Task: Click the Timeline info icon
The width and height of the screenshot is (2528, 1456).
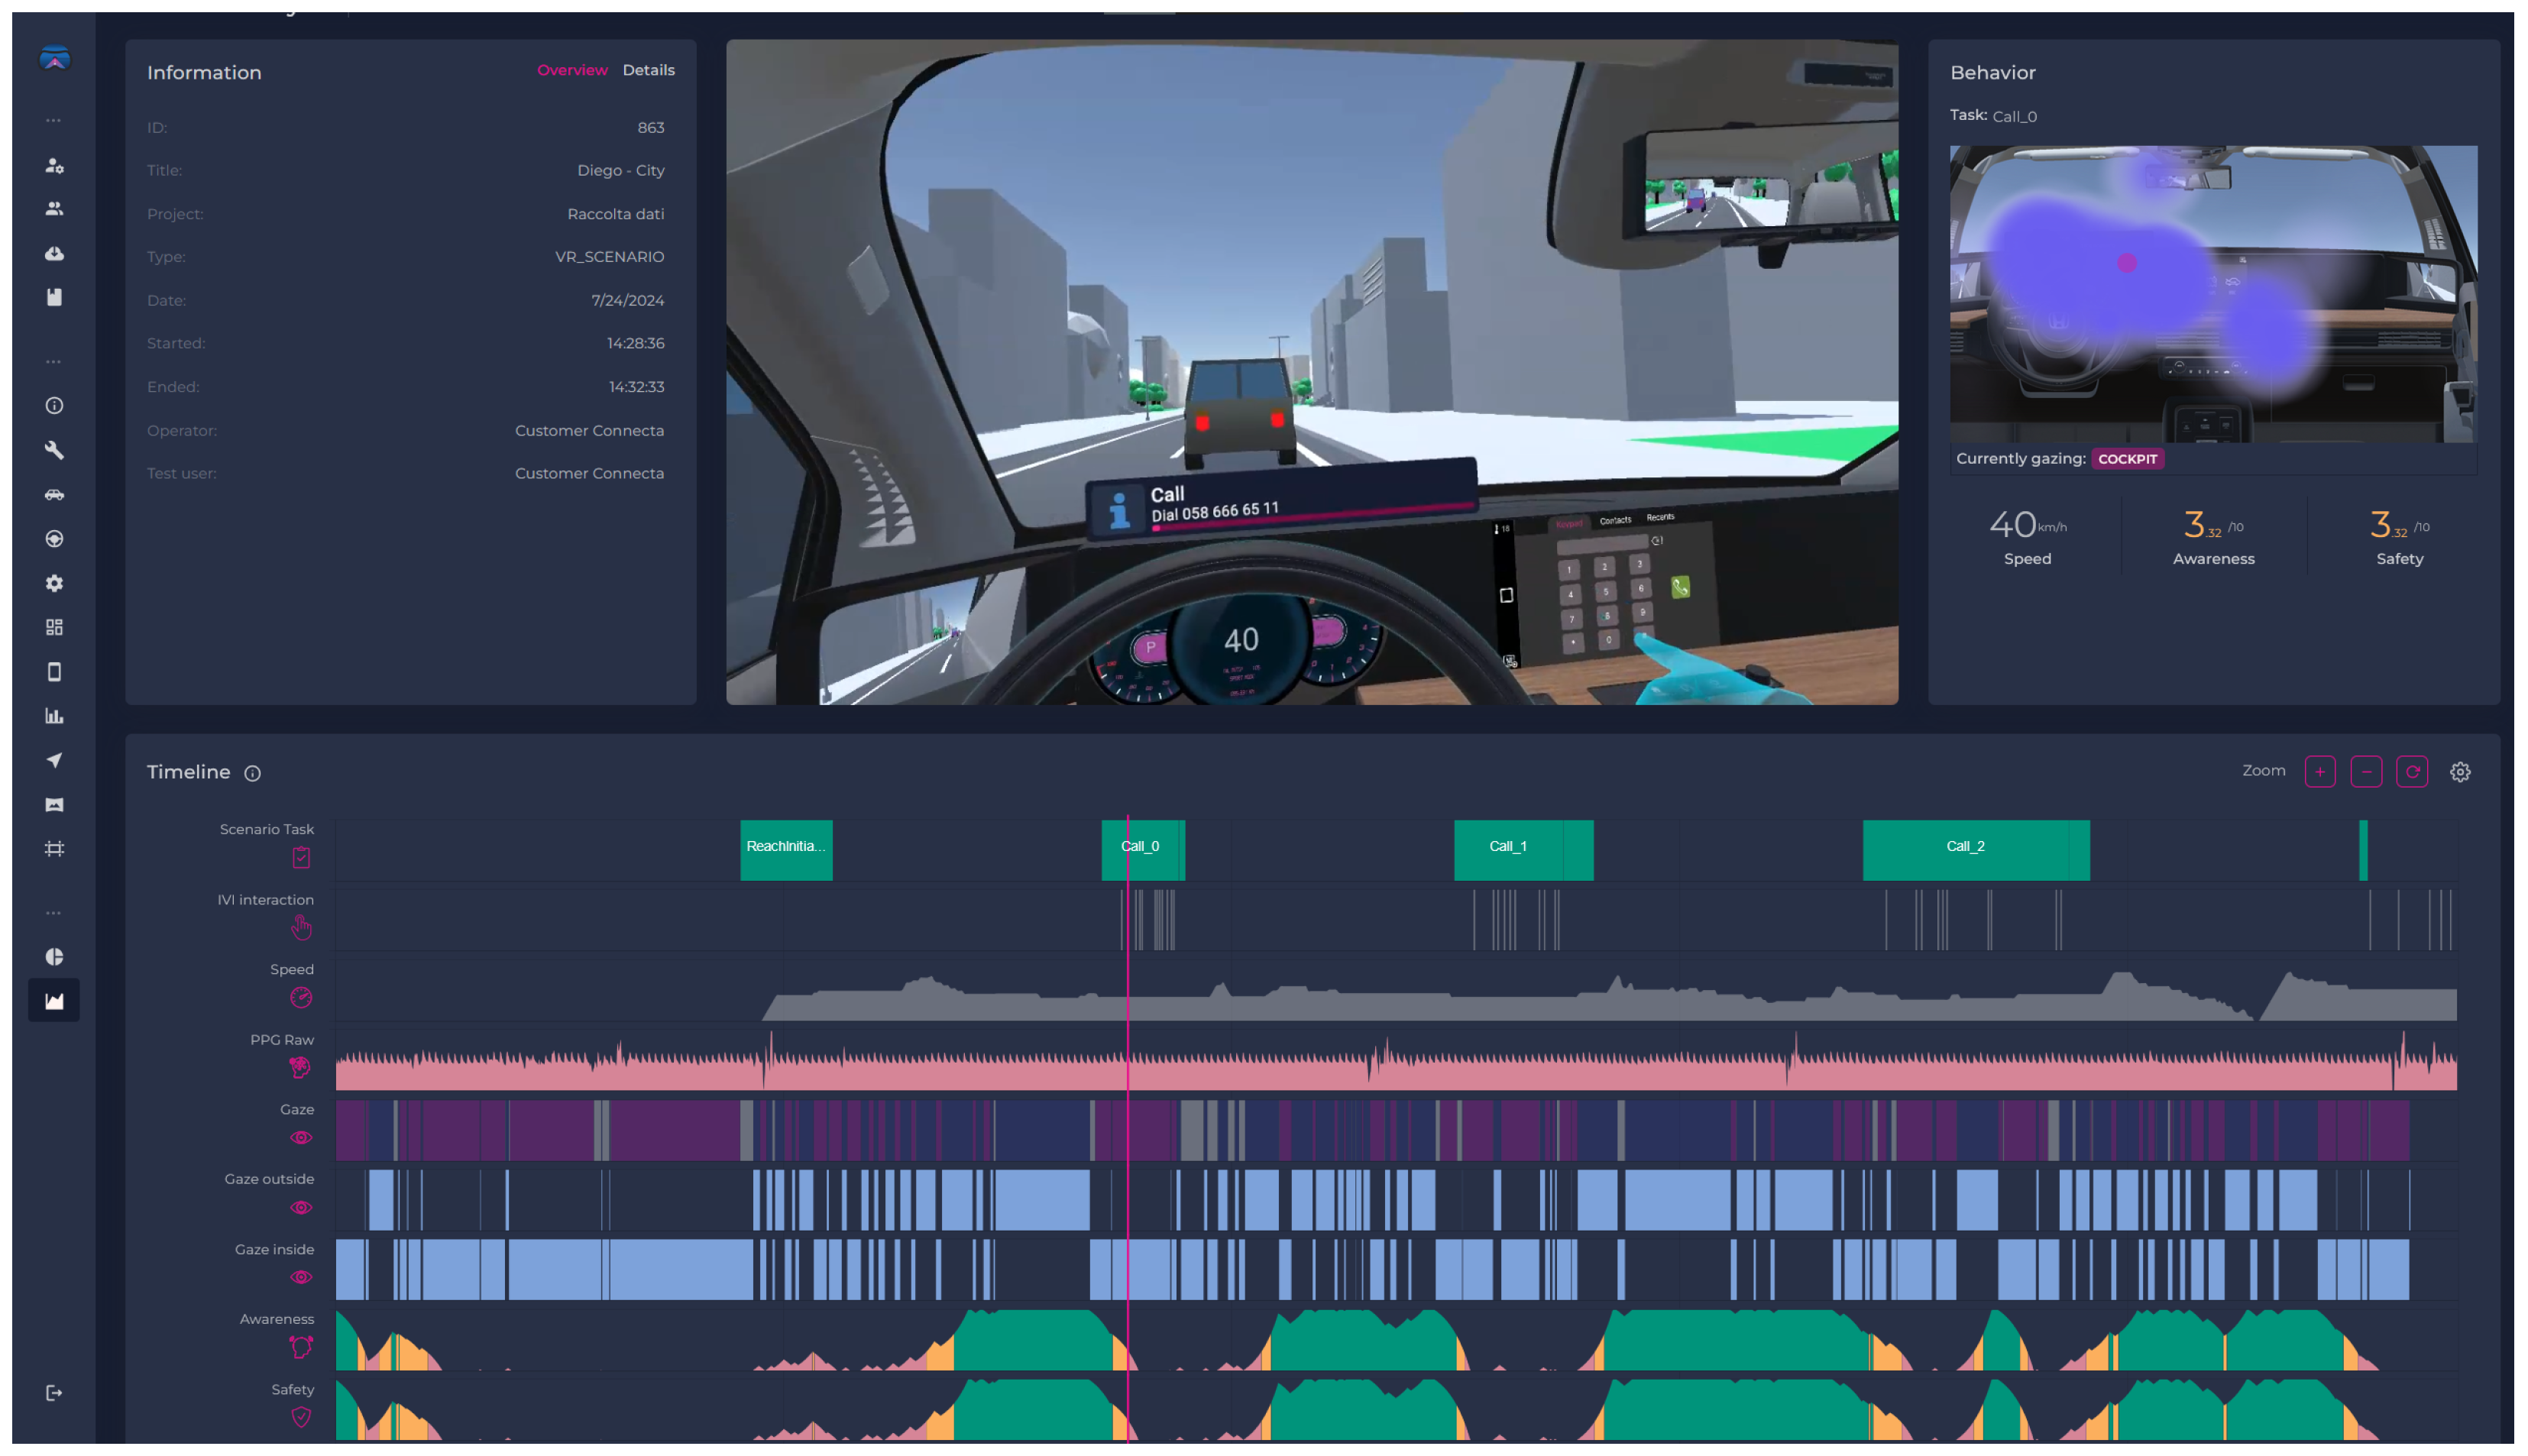Action: tap(253, 773)
